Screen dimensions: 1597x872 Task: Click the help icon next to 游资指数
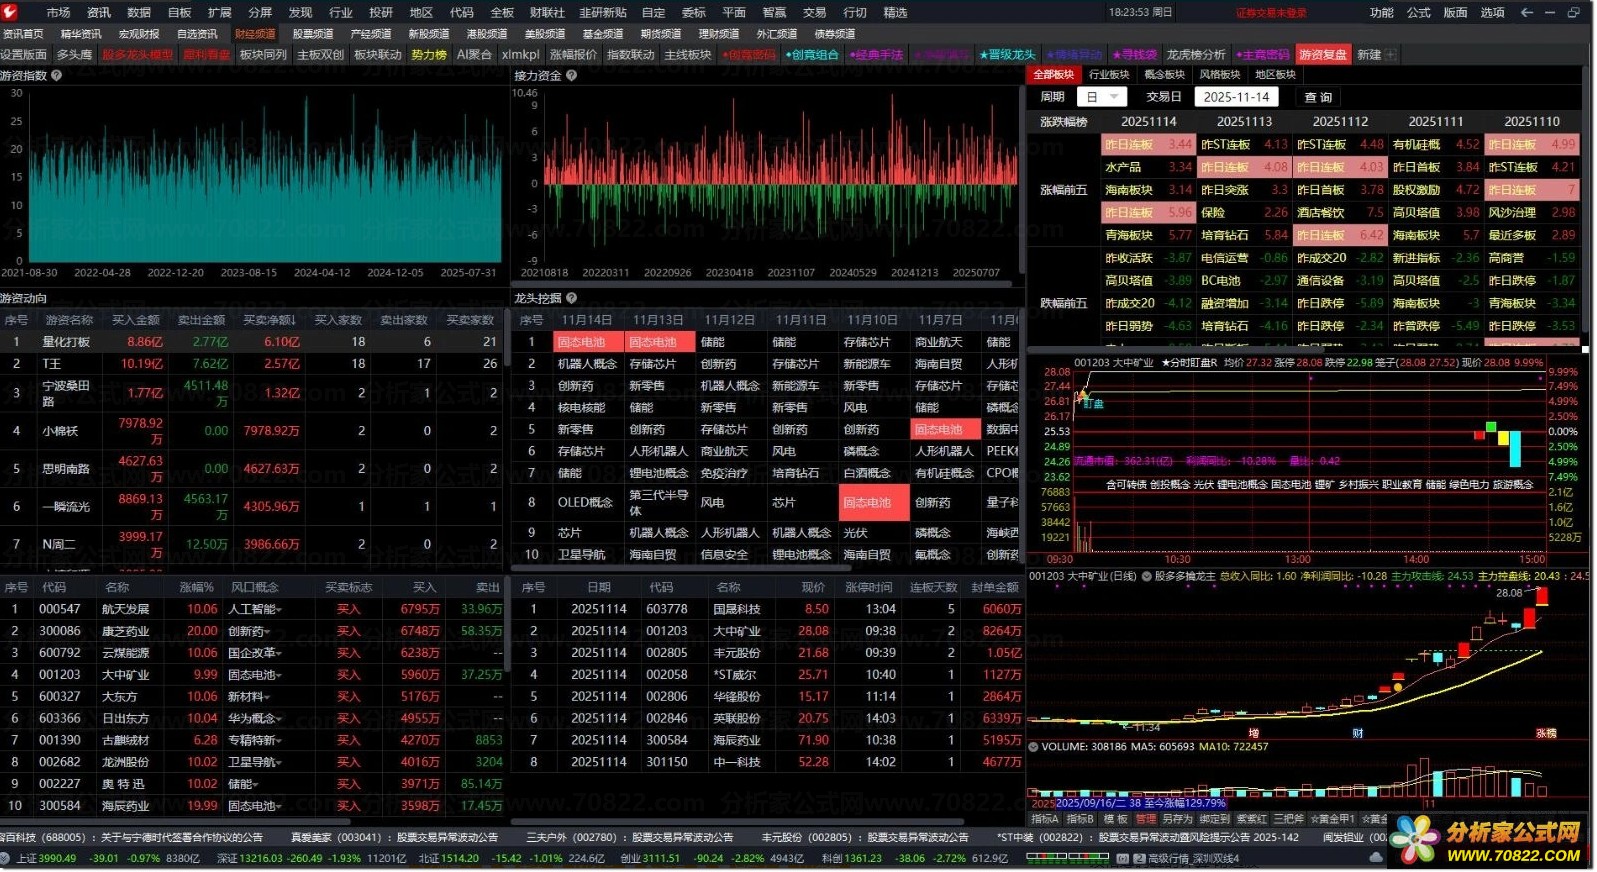[x=57, y=75]
